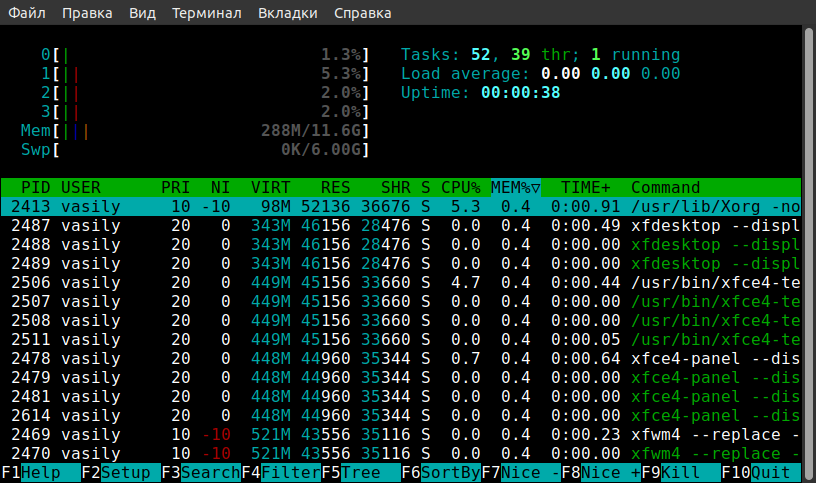Select process row PID 2506 xfce4-terminal
Image resolution: width=816 pixels, height=483 pixels.
pyautogui.click(x=401, y=283)
